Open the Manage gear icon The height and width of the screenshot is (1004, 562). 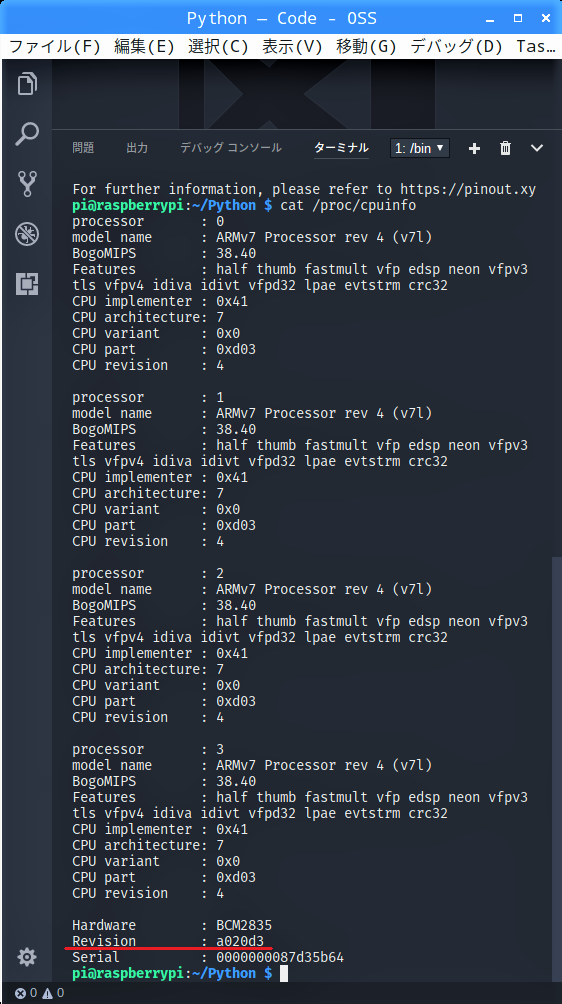(x=27, y=957)
